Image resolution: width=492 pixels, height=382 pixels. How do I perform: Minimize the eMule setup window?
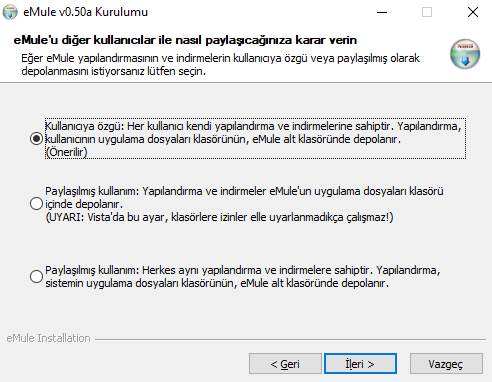pos(382,12)
